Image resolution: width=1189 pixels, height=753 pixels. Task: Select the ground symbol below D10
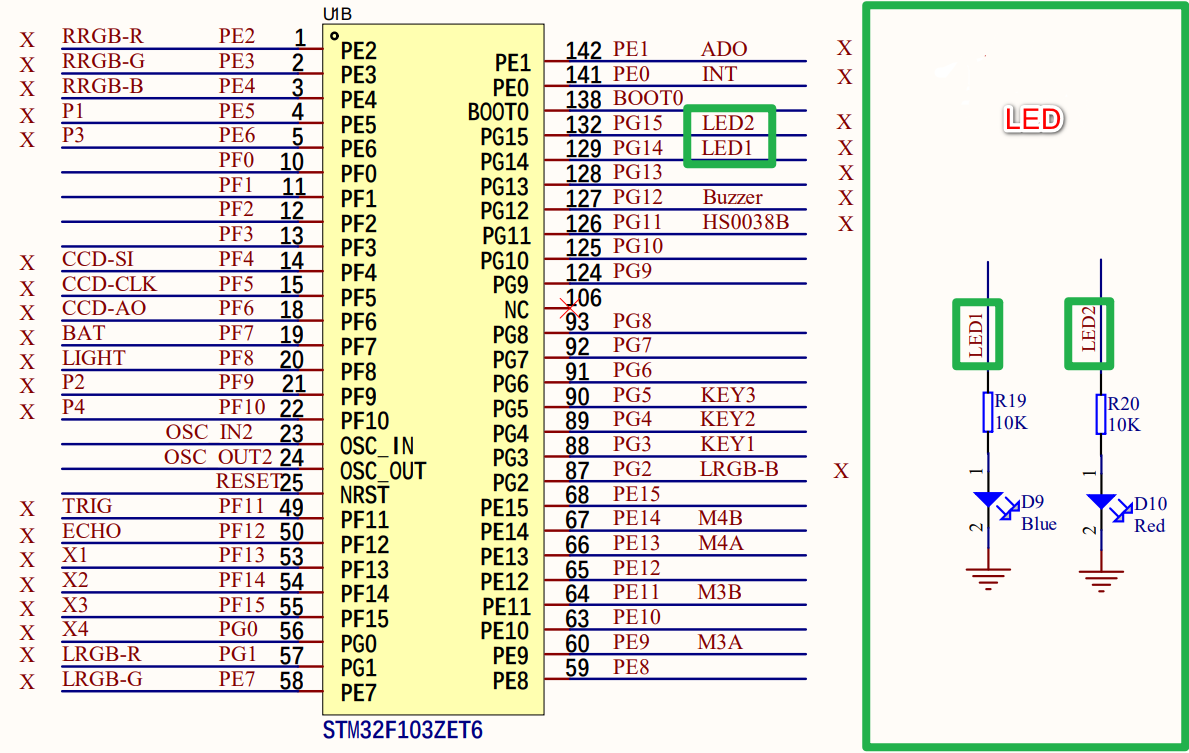[x=1101, y=580]
